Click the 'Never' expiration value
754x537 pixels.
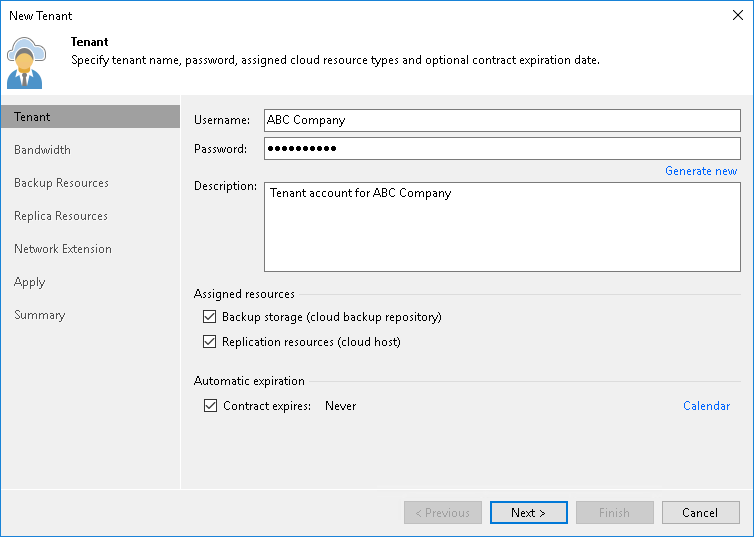coord(340,406)
